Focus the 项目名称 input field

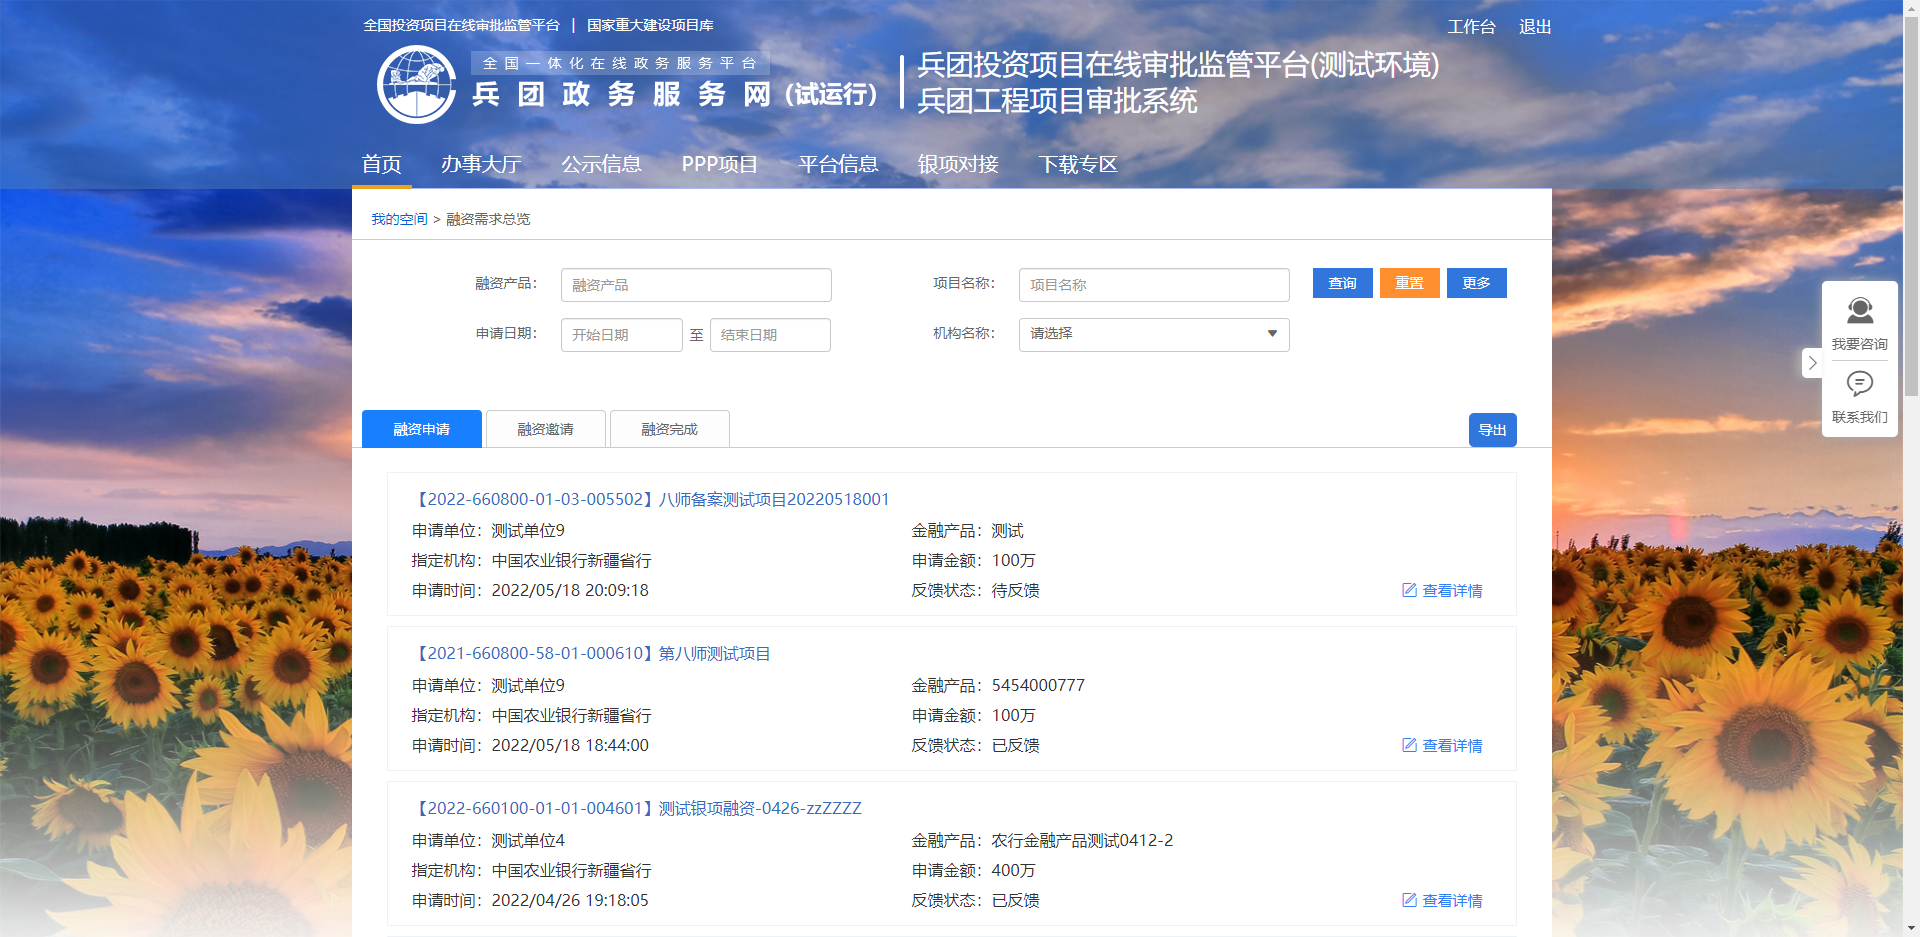point(1153,285)
